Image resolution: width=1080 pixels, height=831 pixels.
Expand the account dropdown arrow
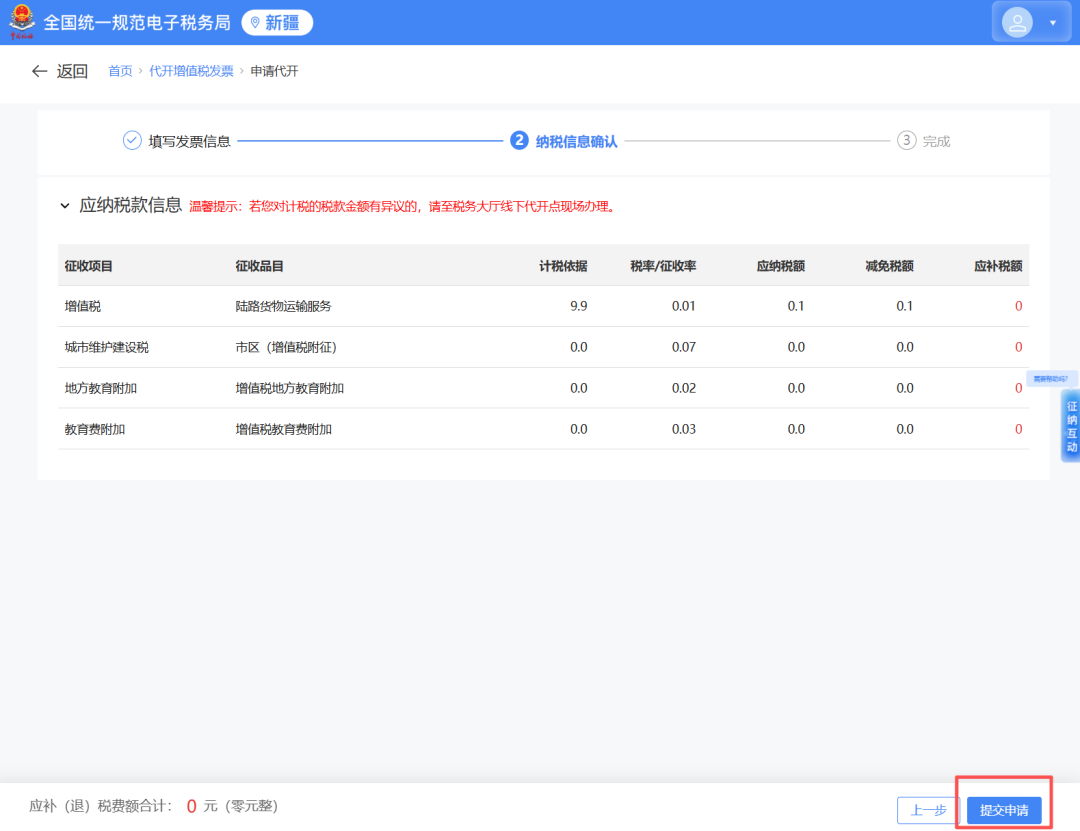click(1052, 23)
